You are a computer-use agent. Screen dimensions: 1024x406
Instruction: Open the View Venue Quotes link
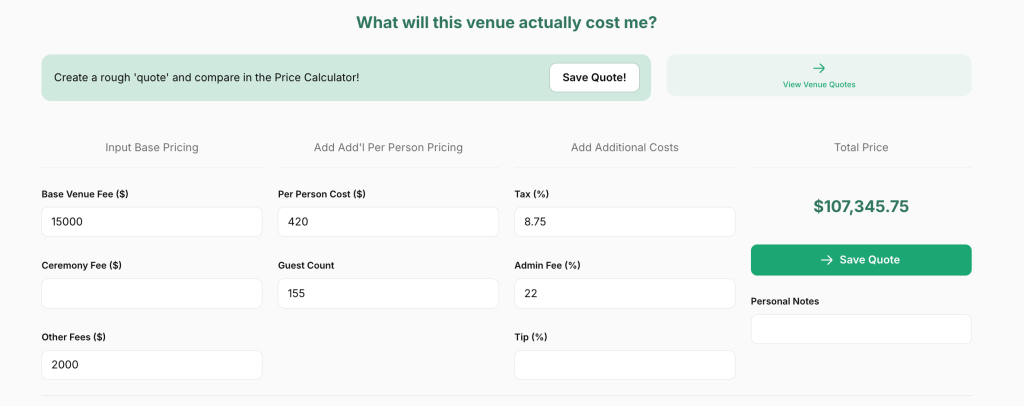[x=819, y=85]
